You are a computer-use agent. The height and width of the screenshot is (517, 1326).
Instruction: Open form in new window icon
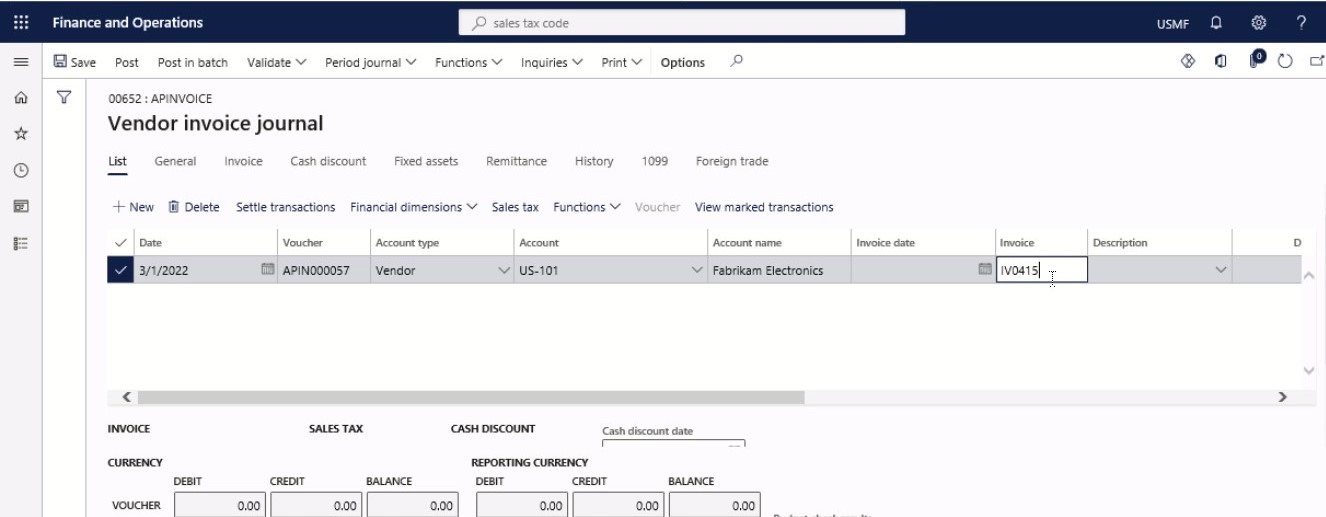coord(1316,61)
